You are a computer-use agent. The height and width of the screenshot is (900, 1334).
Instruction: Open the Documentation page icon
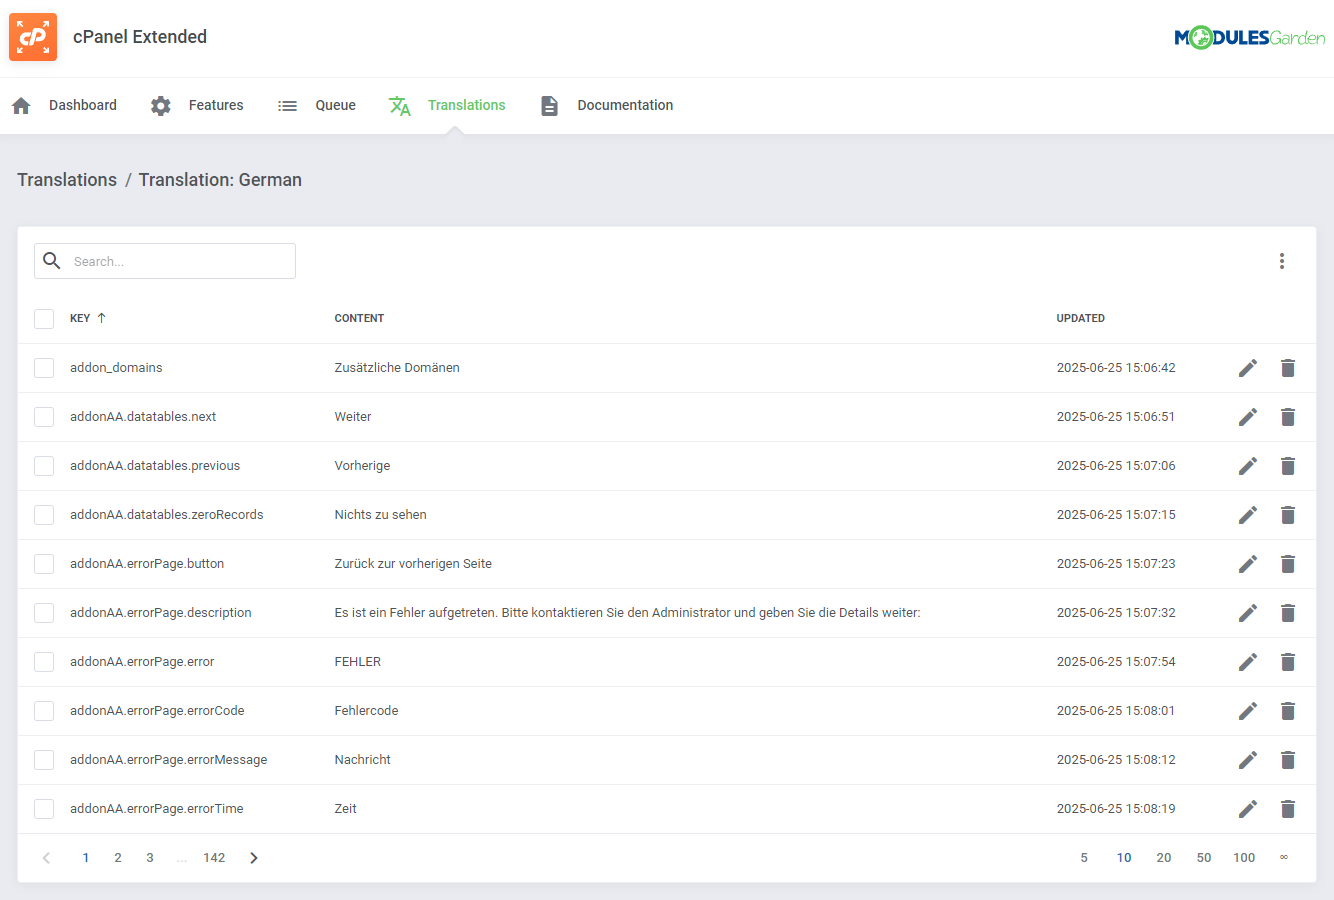pyautogui.click(x=549, y=105)
